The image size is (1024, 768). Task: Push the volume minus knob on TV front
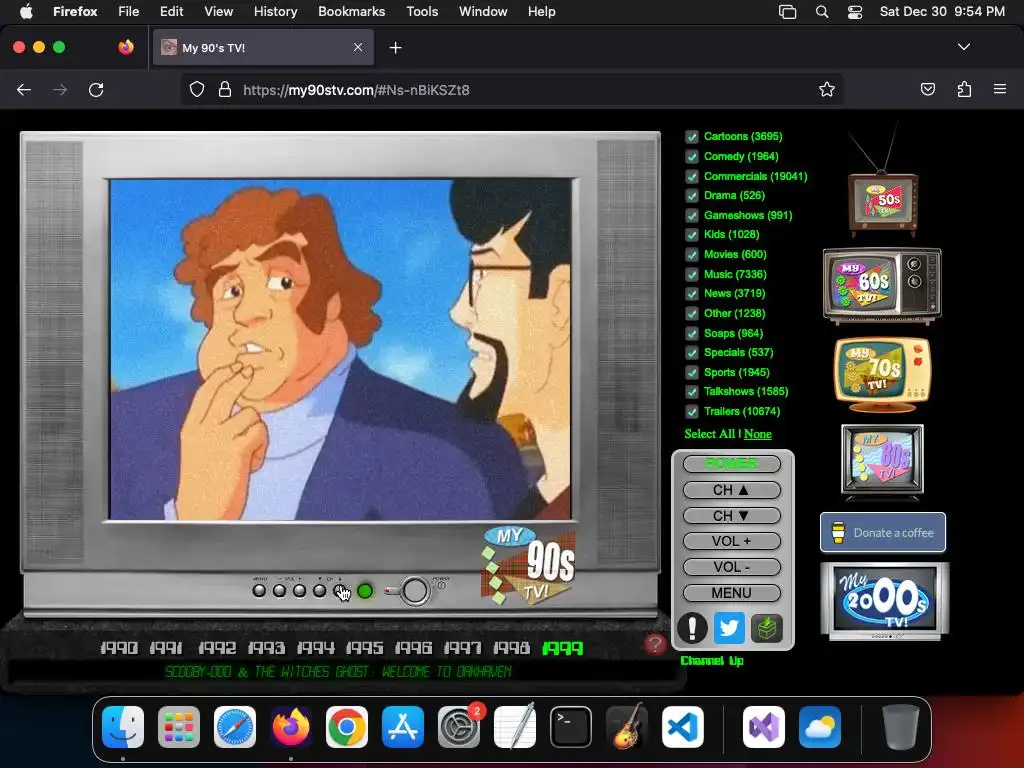[x=280, y=591]
